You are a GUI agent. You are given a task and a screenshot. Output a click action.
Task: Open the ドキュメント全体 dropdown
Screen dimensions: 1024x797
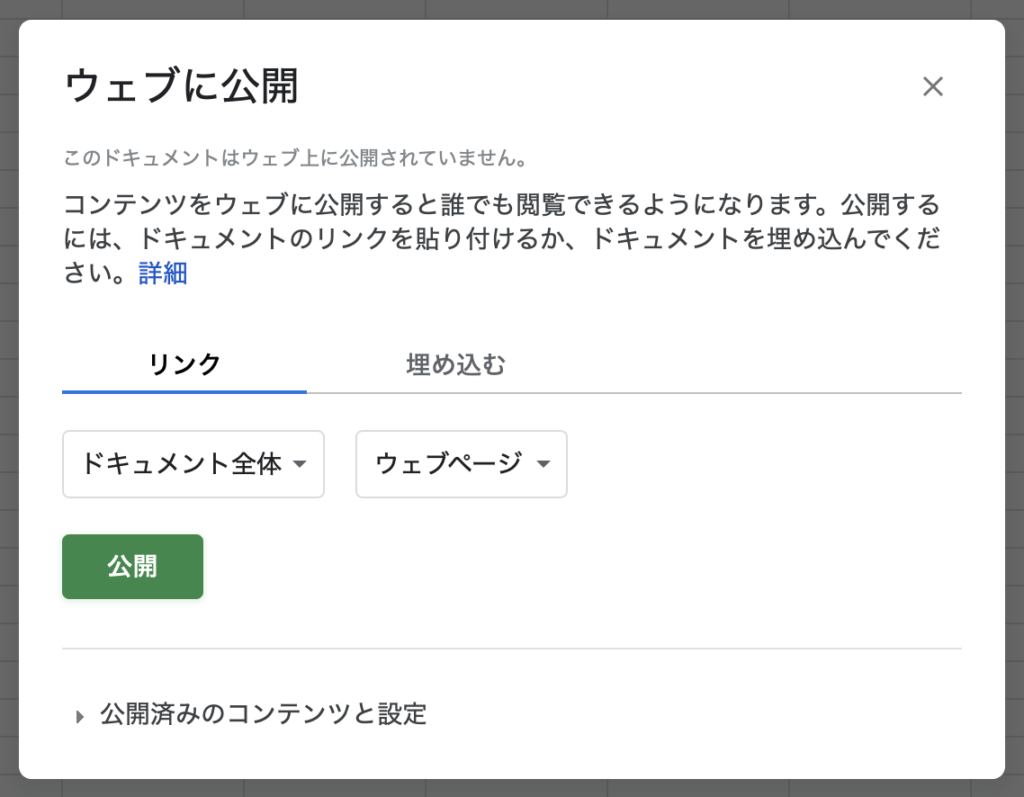(193, 464)
